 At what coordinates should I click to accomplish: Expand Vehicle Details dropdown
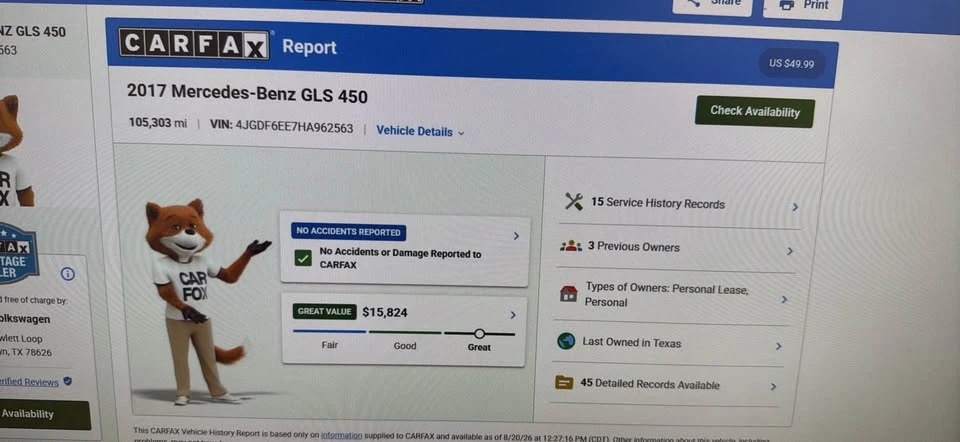pos(420,131)
